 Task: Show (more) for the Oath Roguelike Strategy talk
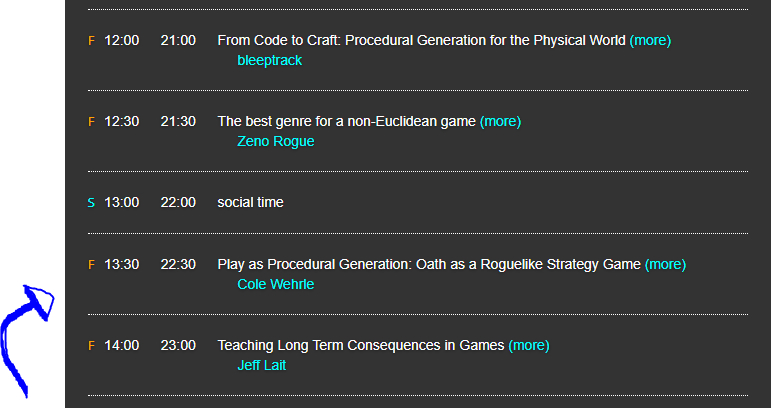click(665, 265)
